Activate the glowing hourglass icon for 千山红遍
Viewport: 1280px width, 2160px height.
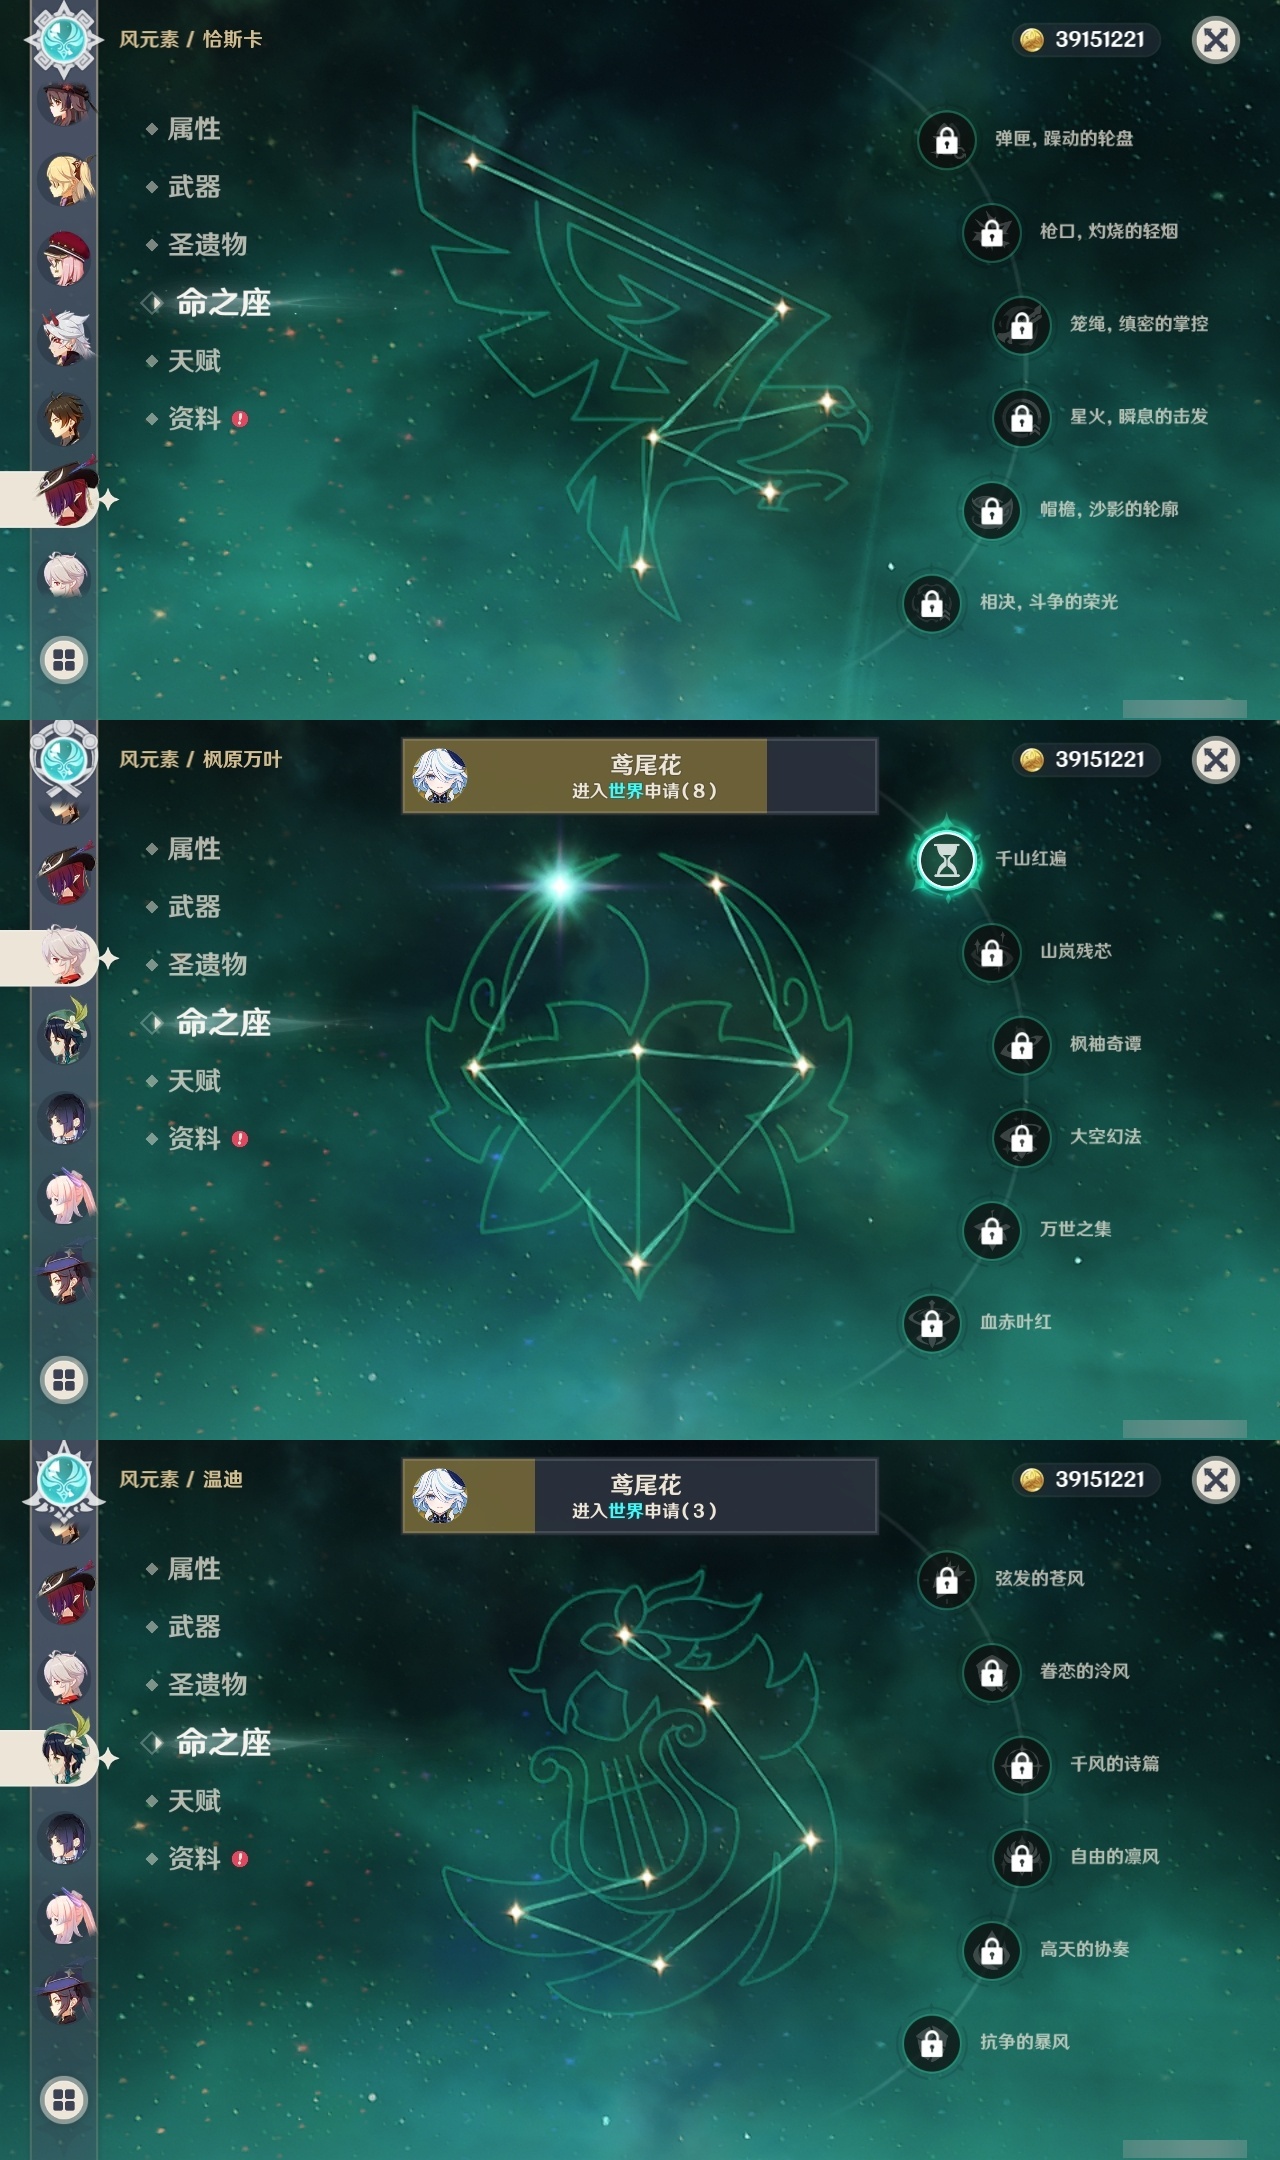[946, 860]
